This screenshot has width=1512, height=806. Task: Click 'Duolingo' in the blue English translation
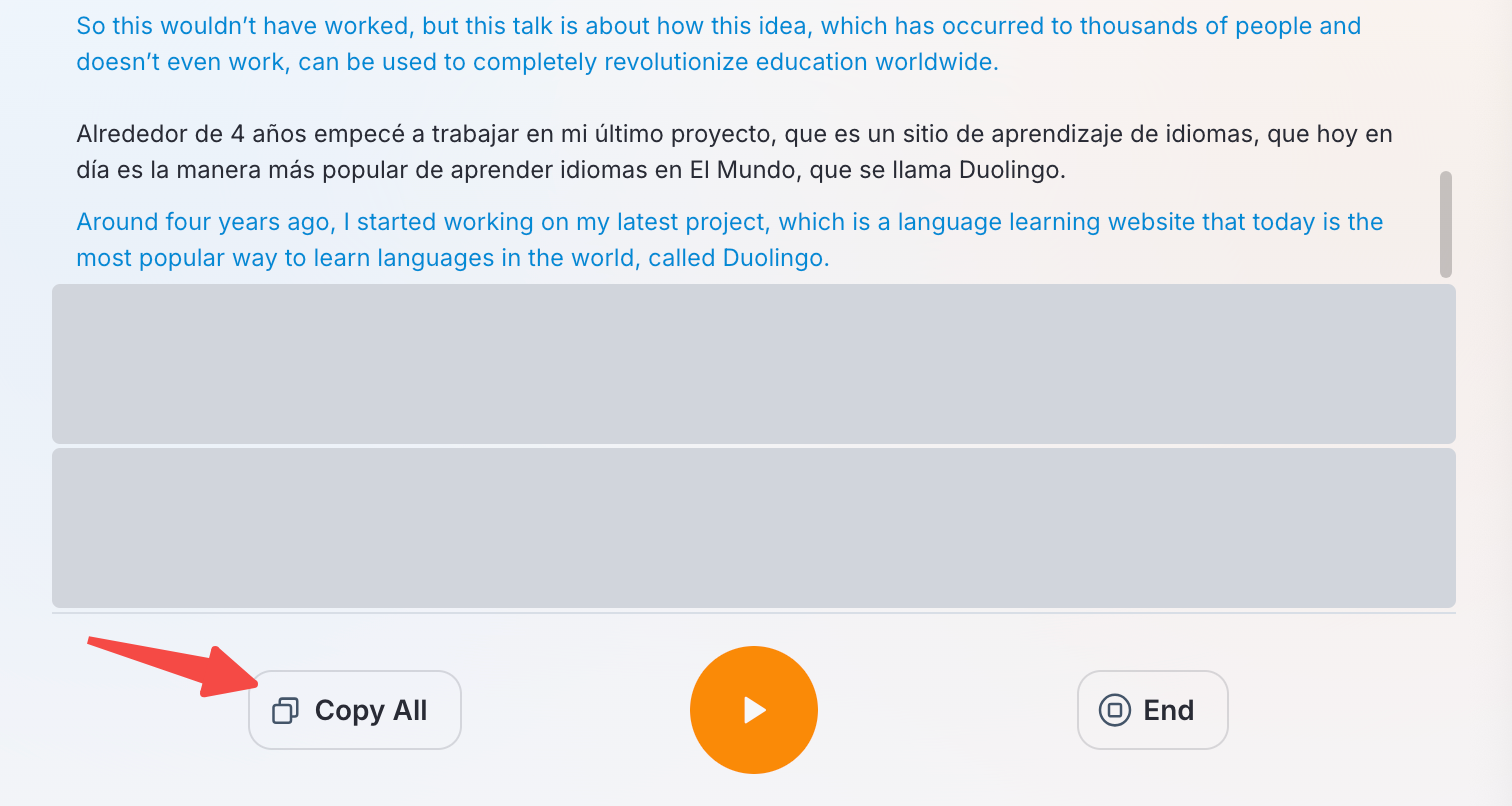775,259
